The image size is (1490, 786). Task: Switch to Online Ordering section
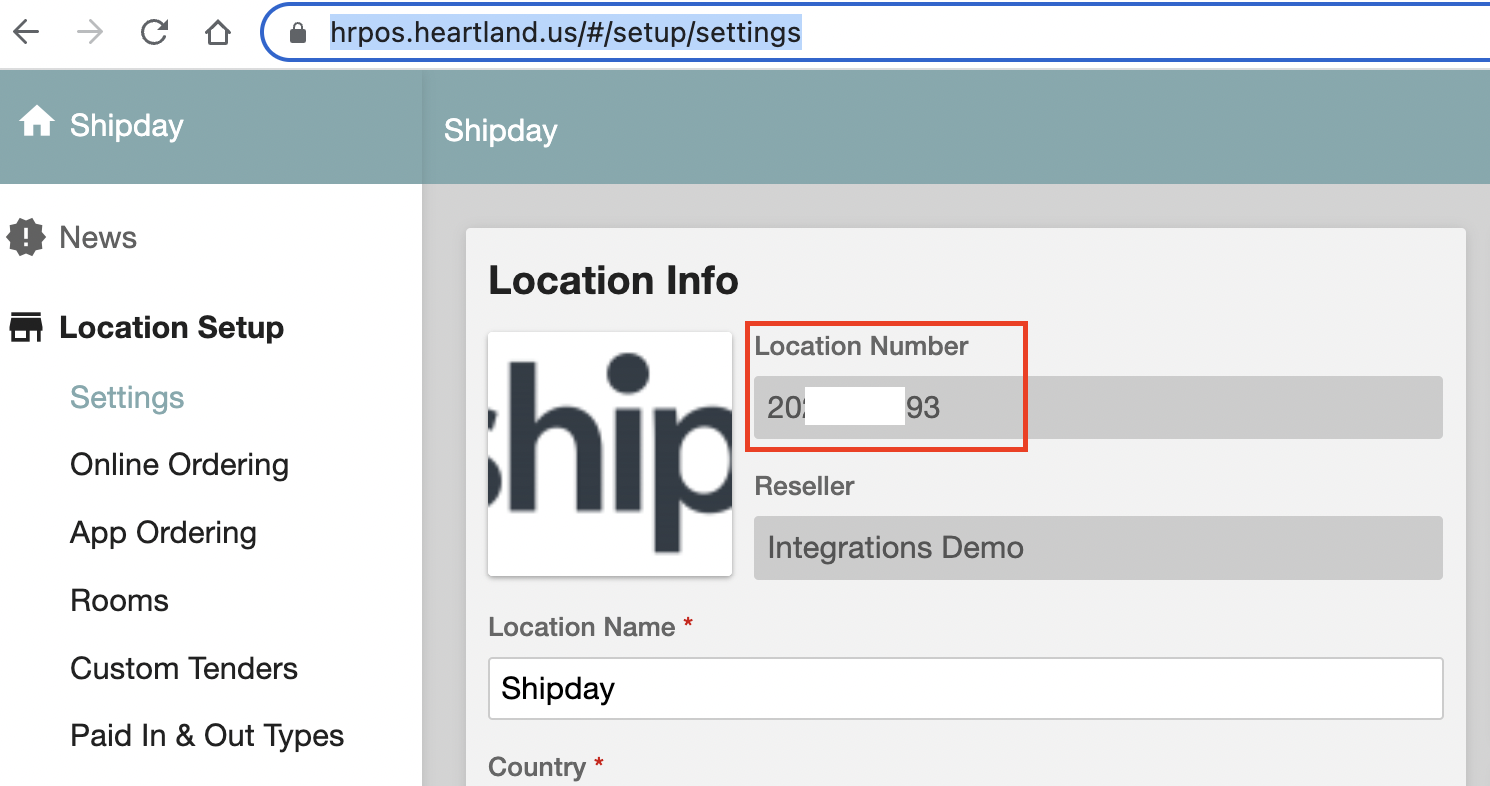pyautogui.click(x=179, y=464)
